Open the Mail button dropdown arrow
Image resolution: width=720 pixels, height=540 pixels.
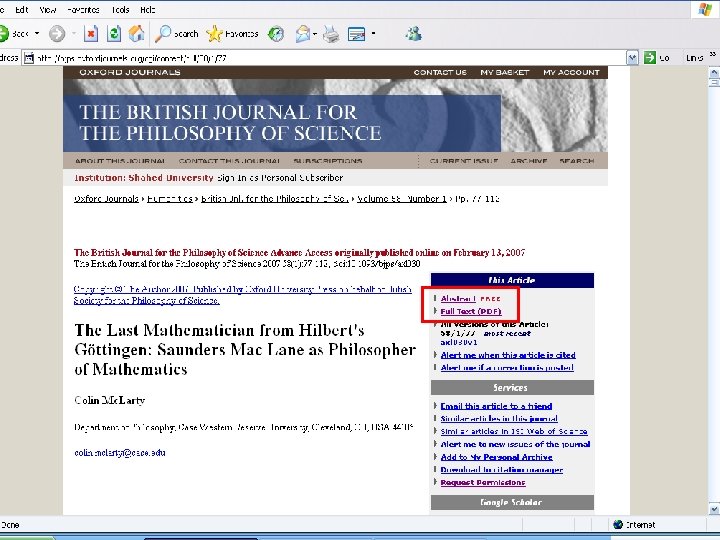point(315,34)
